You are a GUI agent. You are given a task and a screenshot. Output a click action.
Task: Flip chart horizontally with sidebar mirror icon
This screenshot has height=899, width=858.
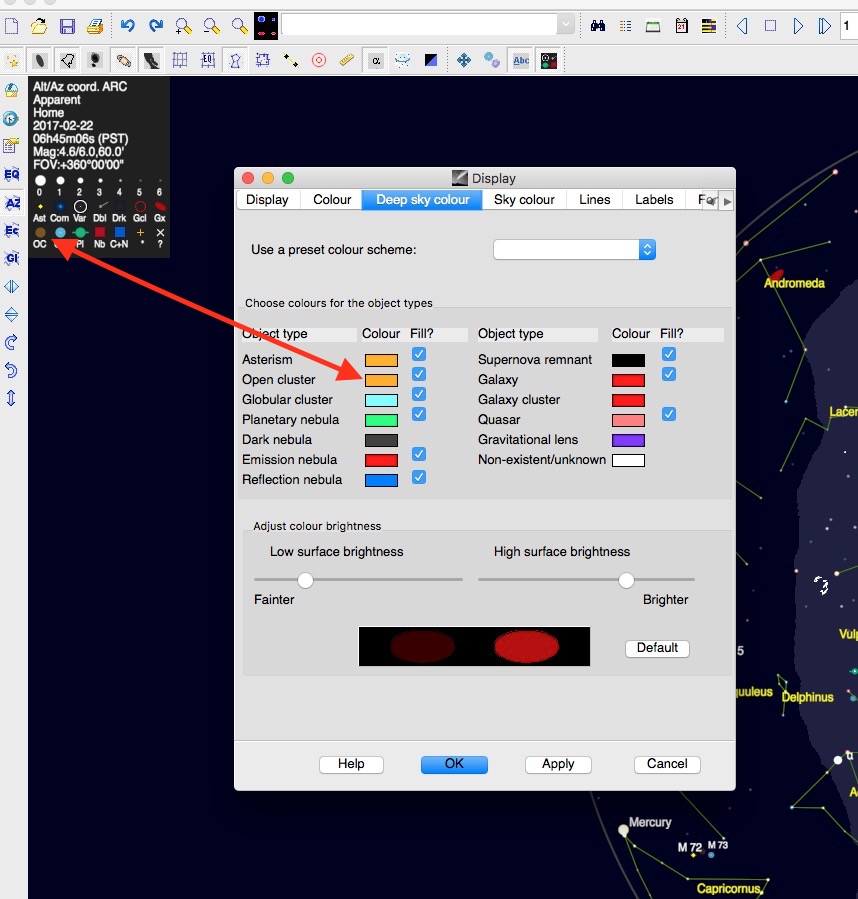point(11,286)
